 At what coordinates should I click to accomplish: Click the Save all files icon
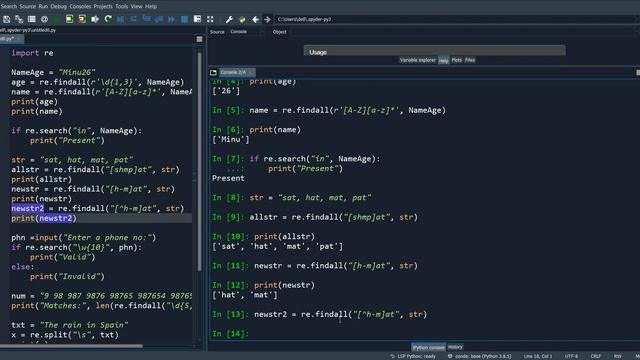tap(19, 19)
